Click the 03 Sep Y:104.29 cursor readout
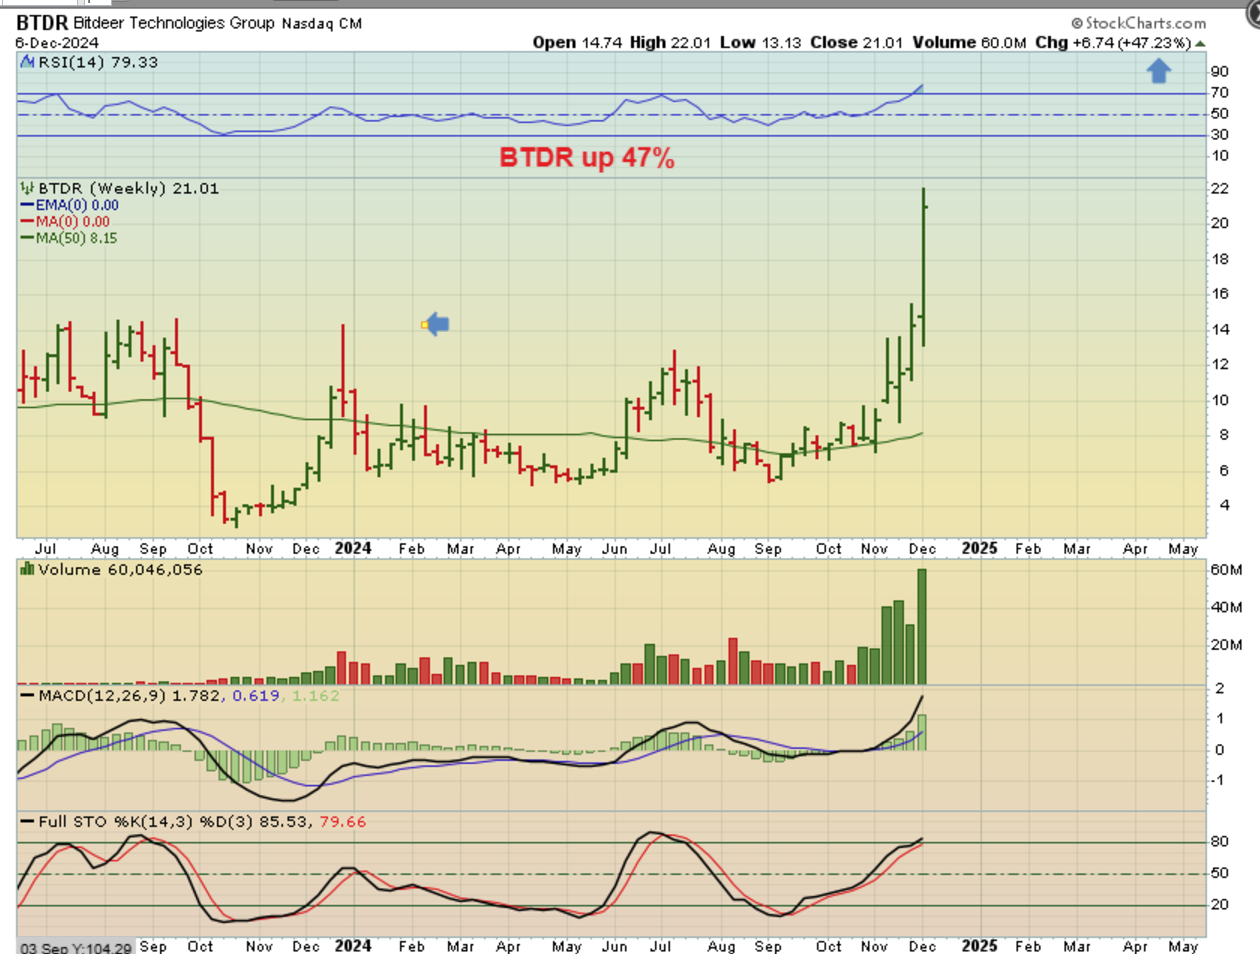This screenshot has width=1260, height=954. click(76, 946)
